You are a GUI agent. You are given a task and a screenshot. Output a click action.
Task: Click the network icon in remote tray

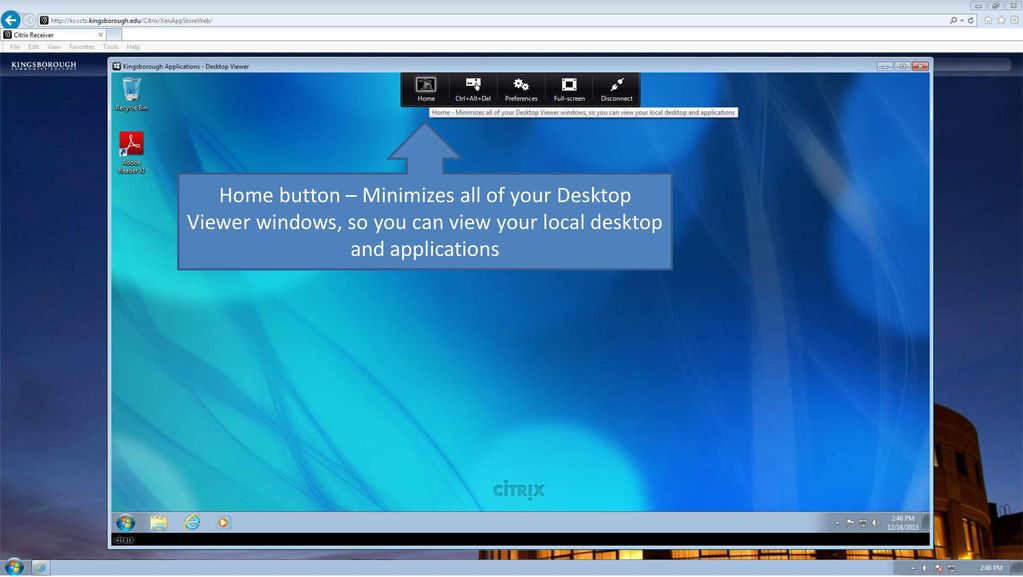pos(863,523)
